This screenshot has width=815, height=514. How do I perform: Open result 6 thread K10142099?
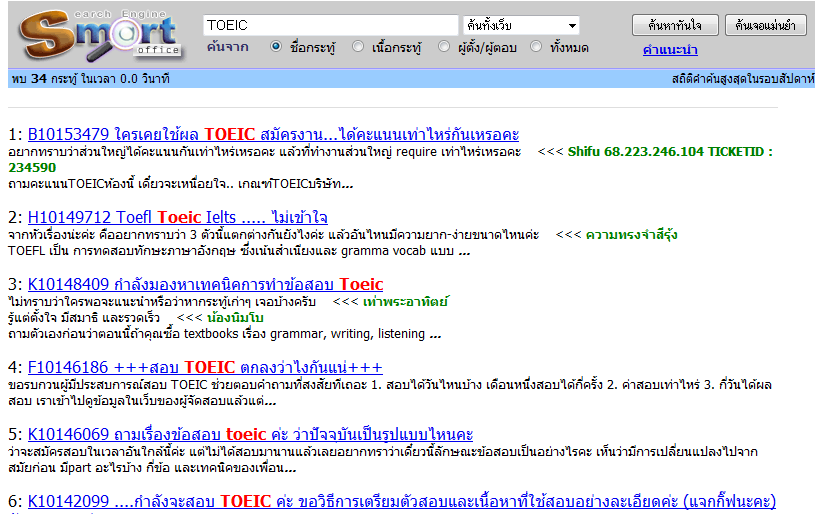[x=401, y=501]
